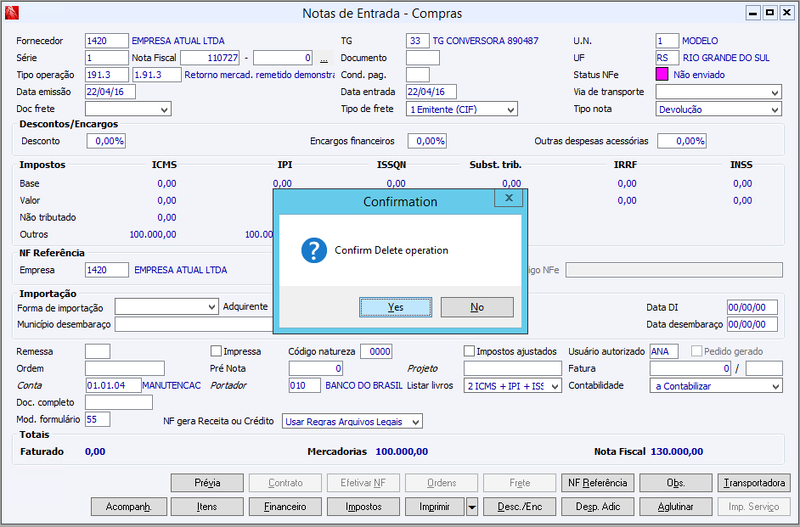Open the Via de transporte dropdown
The height and width of the screenshot is (527, 800).
(x=718, y=92)
